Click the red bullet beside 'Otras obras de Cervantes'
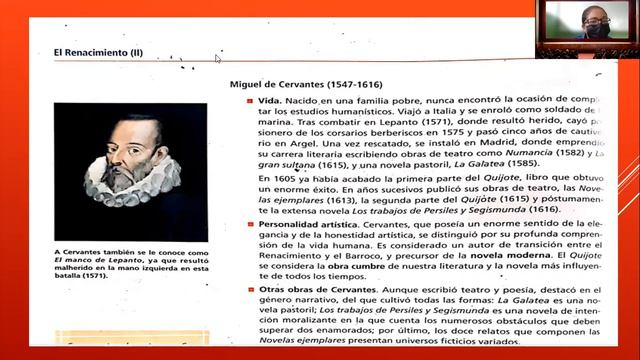640x360 pixels. click(x=251, y=290)
